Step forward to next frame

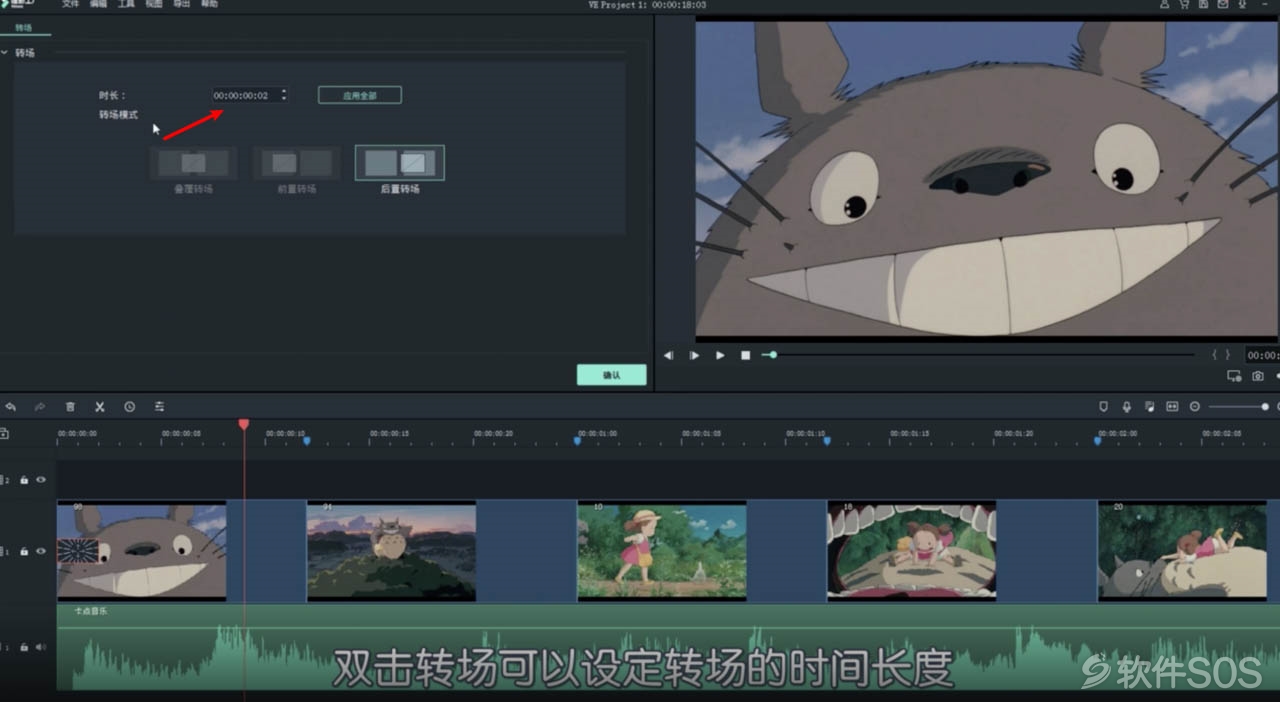[694, 355]
